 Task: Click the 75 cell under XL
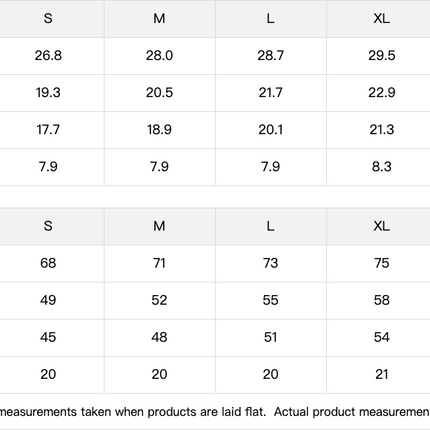pos(381,263)
